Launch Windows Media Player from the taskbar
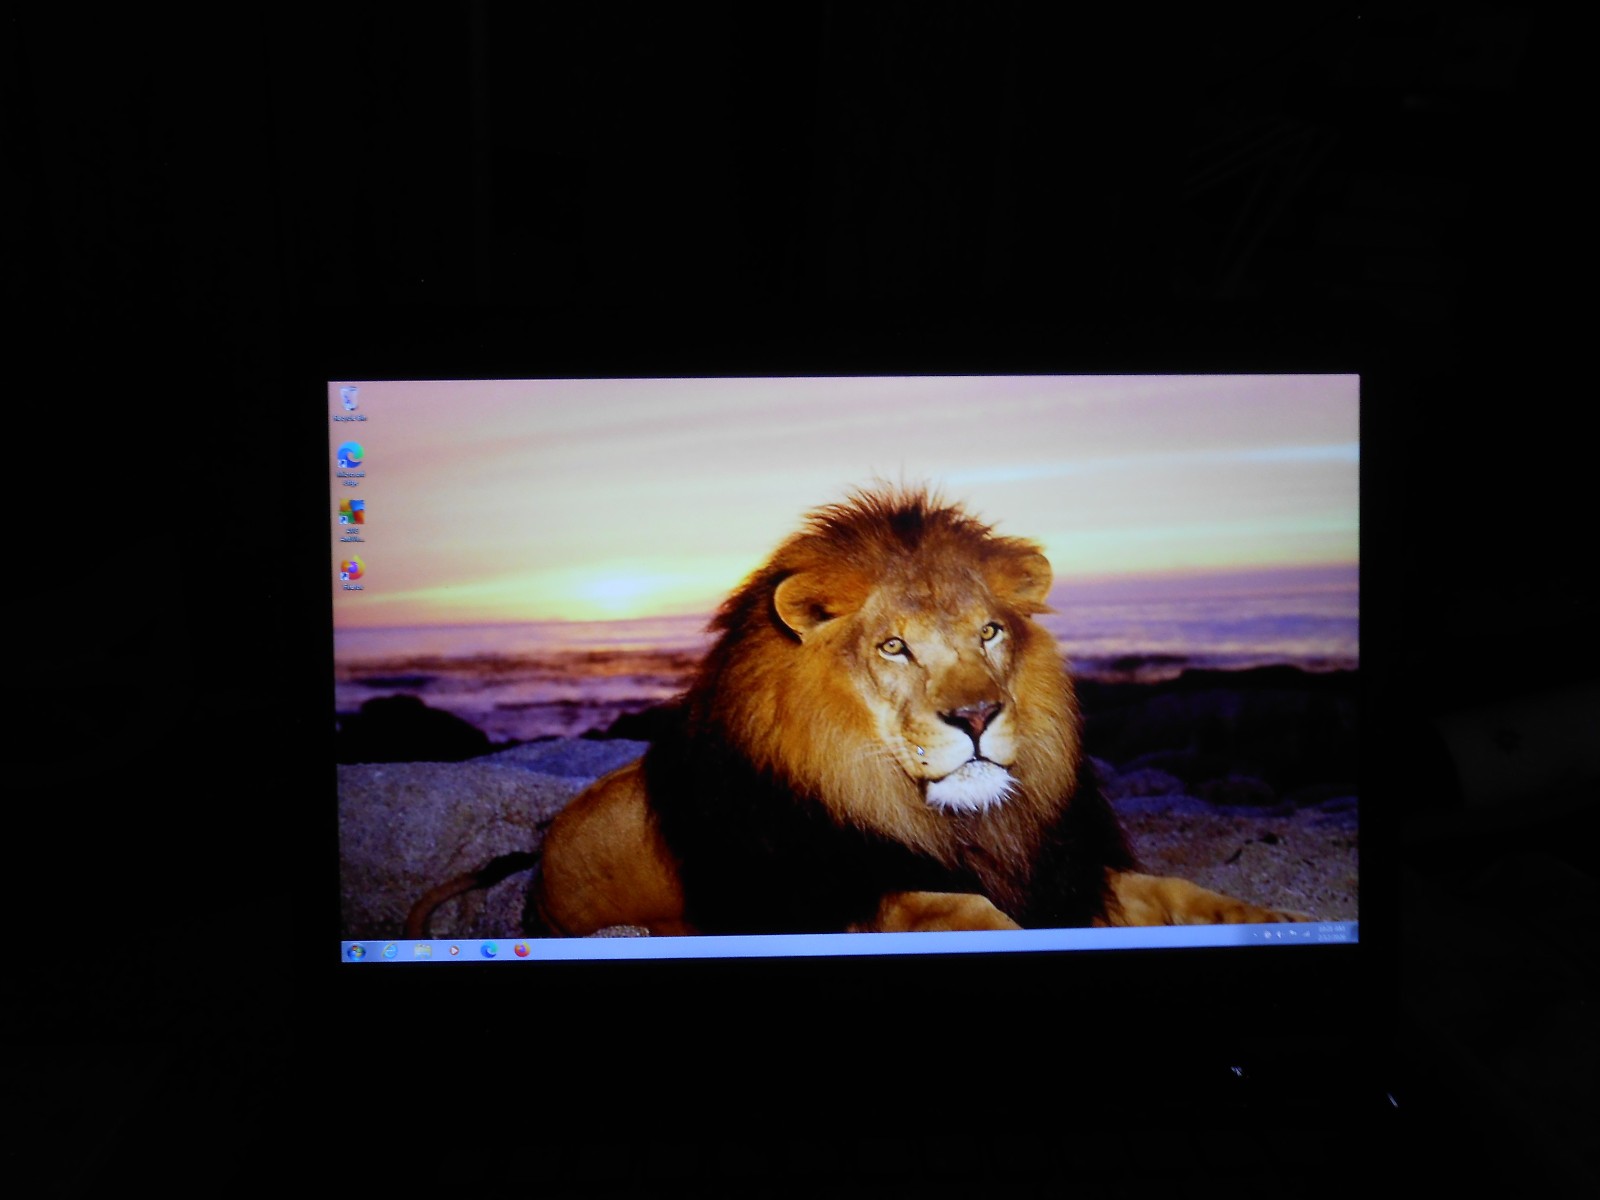 (455, 950)
